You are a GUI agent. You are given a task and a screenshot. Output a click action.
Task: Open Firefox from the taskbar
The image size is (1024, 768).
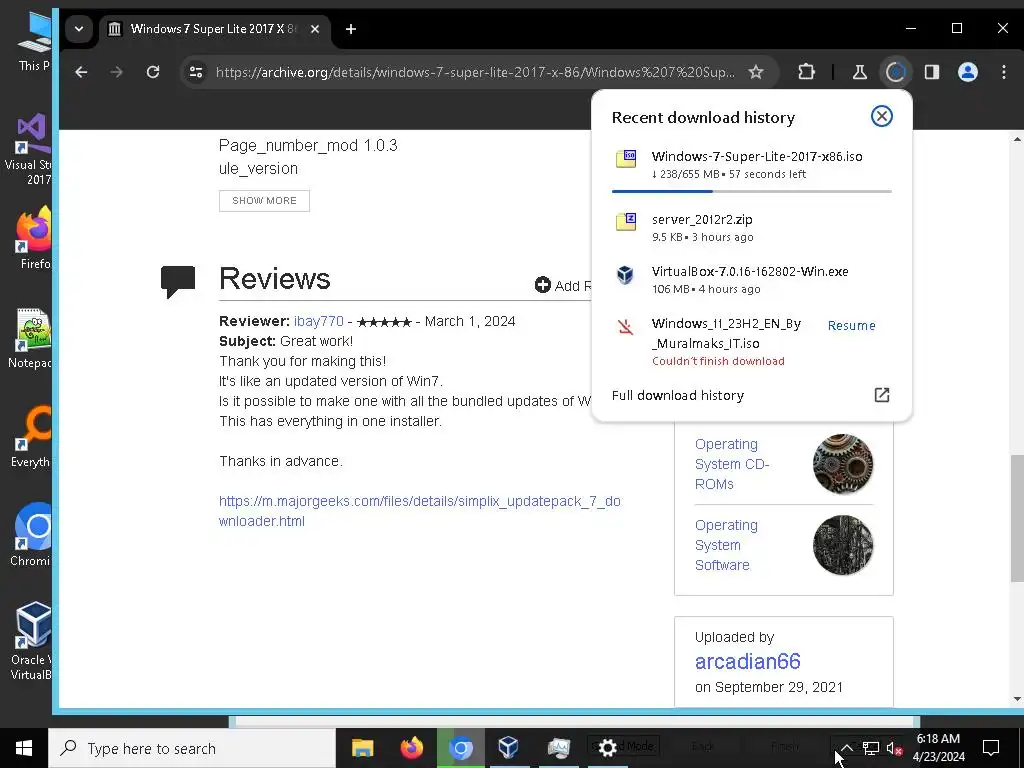pos(411,748)
